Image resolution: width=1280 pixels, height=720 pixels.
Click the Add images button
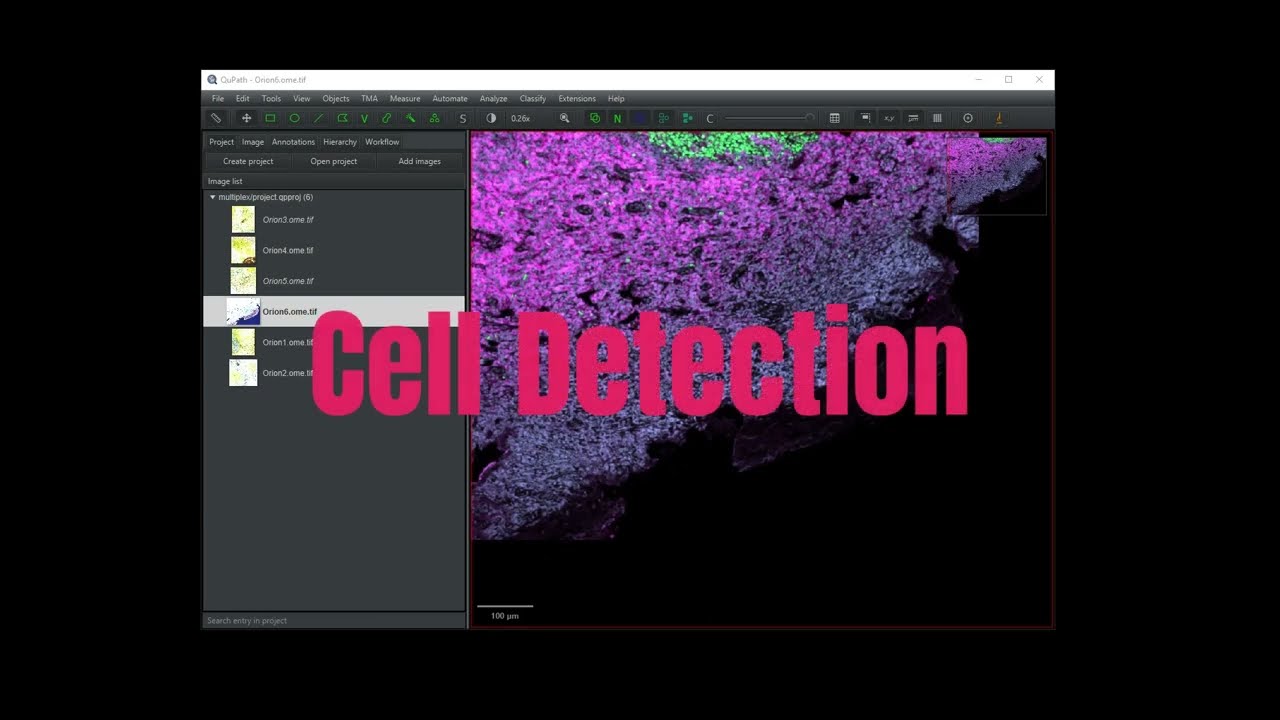(x=419, y=161)
